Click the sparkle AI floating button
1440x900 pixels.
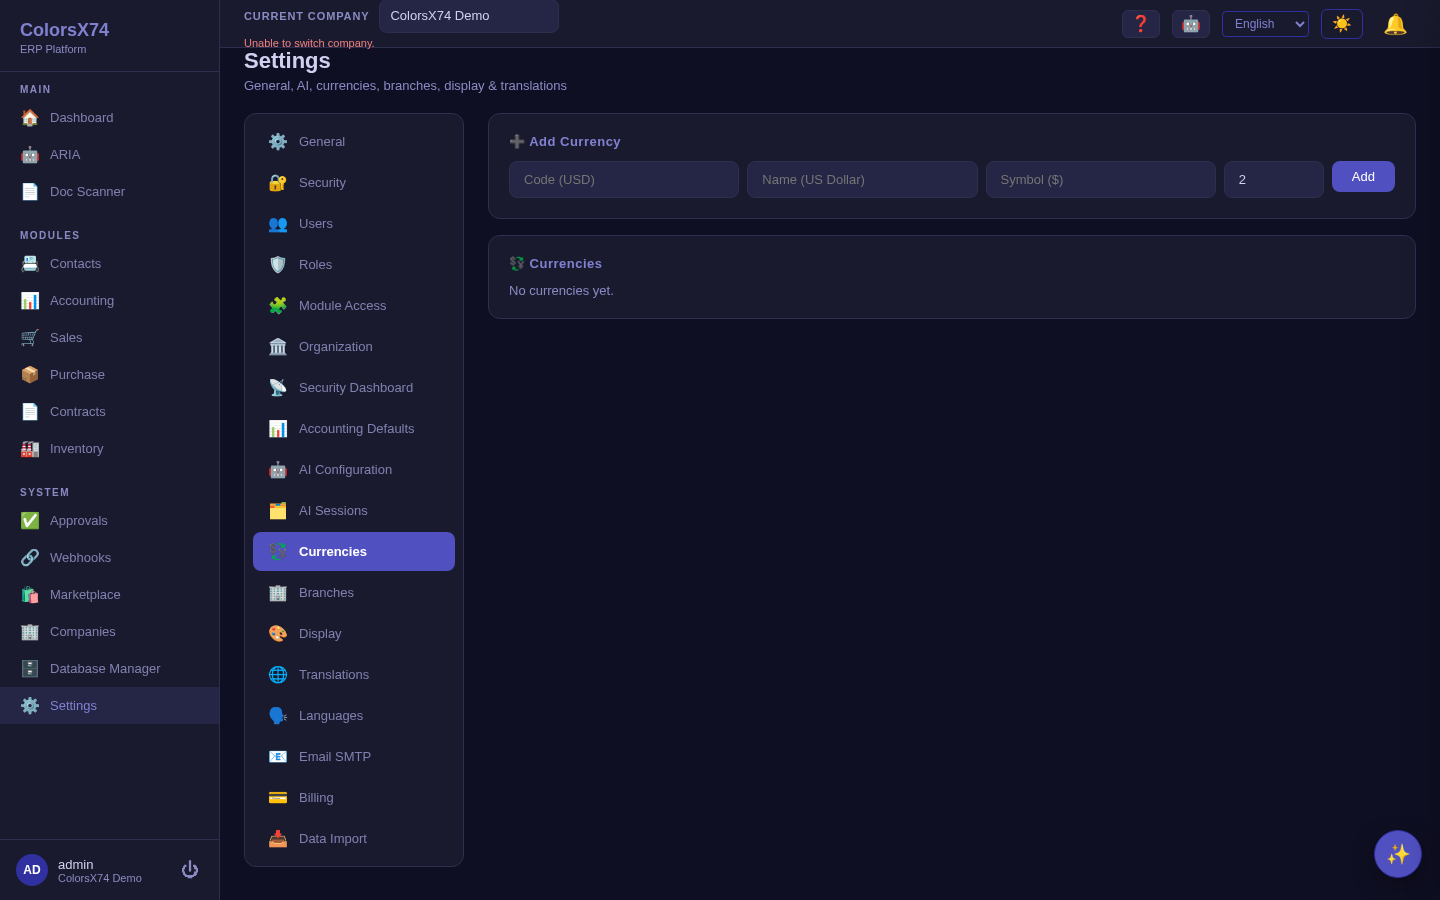coord(1398,854)
